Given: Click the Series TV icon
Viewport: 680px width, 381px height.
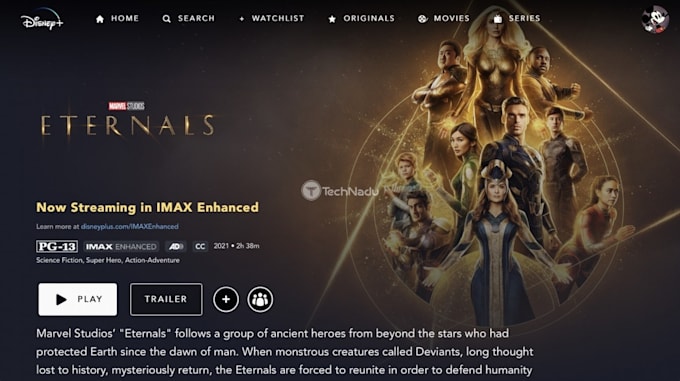Looking at the screenshot, I should tap(498, 18).
